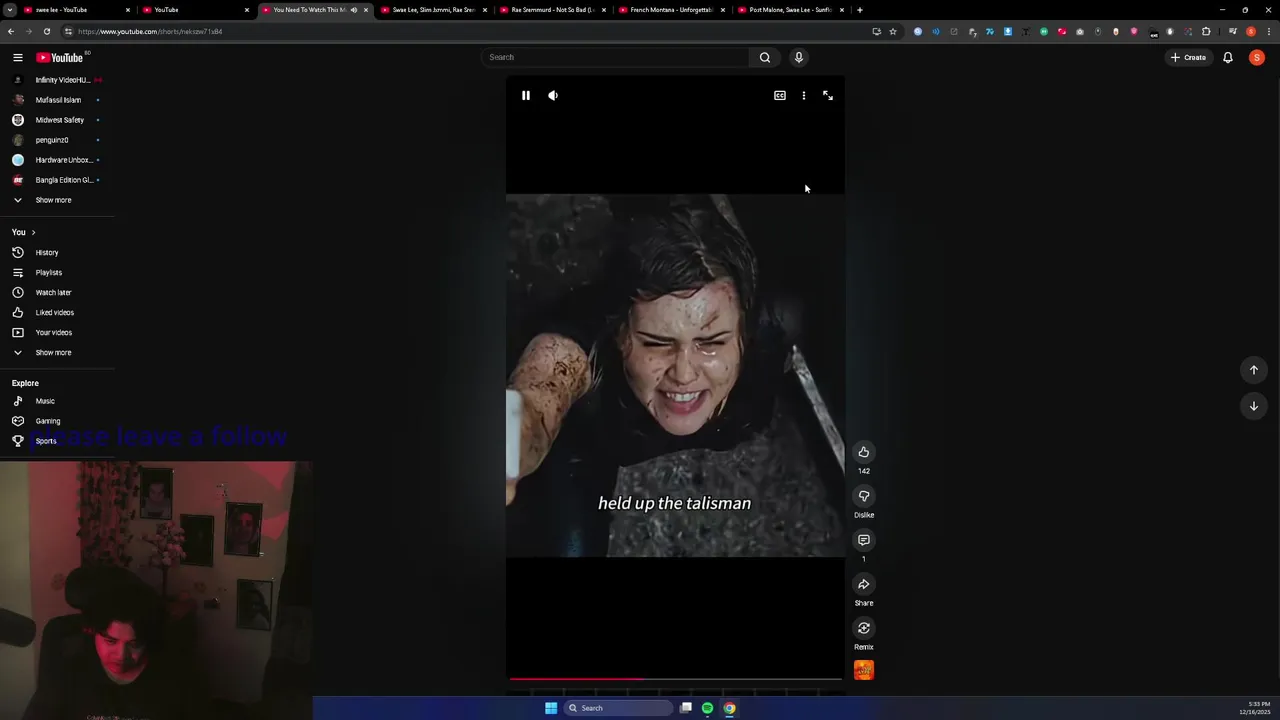Reload the current page
The width and height of the screenshot is (1280, 720).
(46, 31)
